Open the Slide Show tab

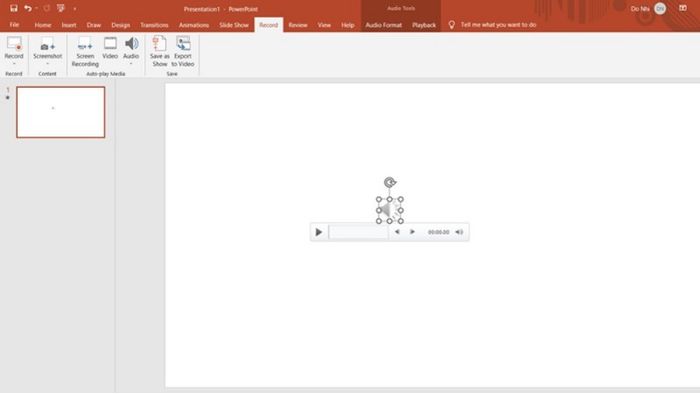[234, 25]
